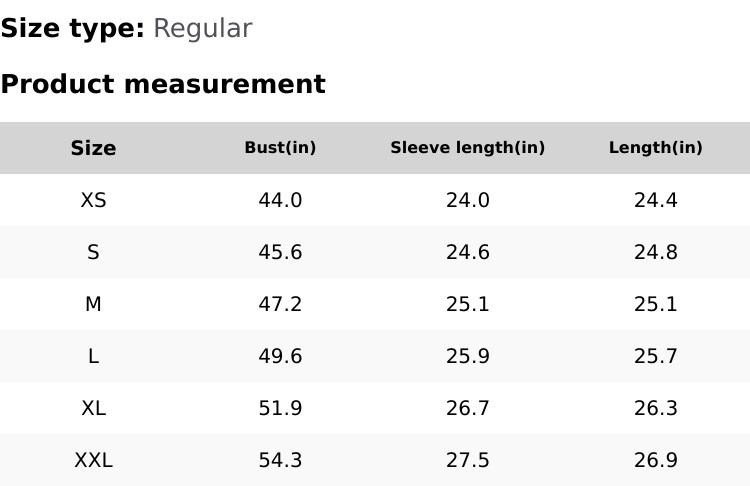Click the XXL bust value 54.3
The width and height of the screenshot is (750, 486).
tap(280, 460)
